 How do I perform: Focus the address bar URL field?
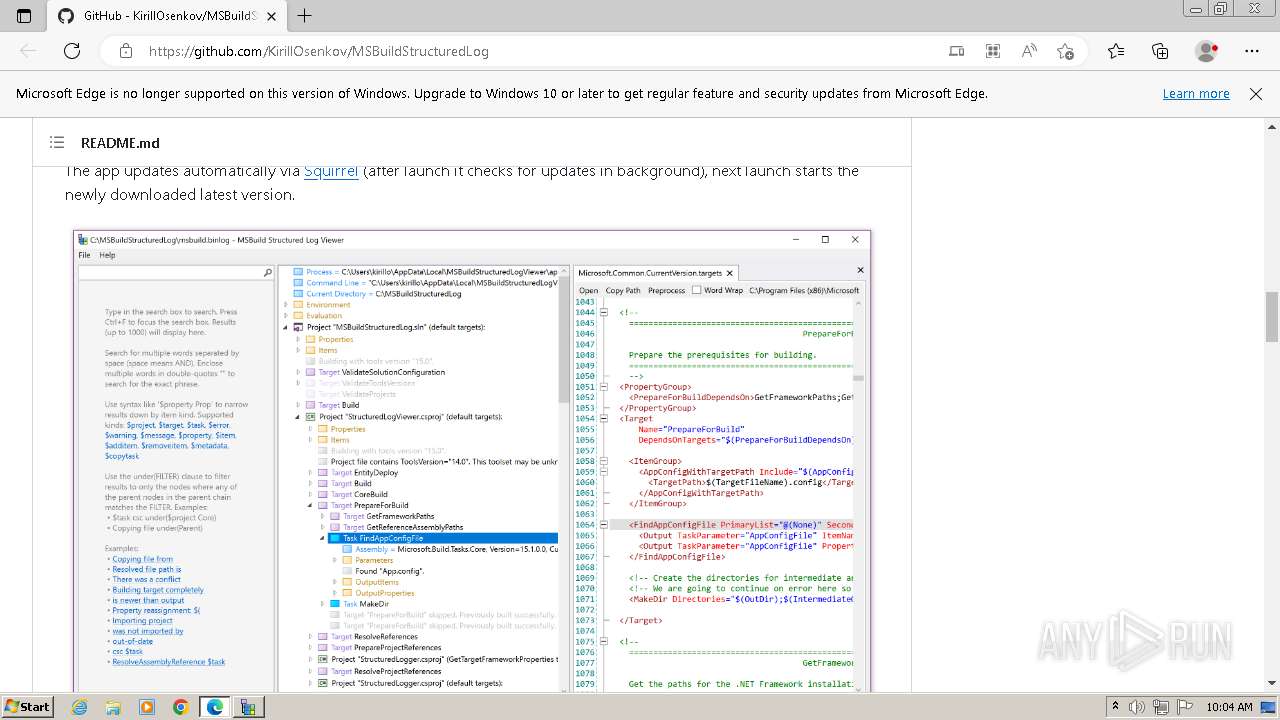[x=540, y=51]
